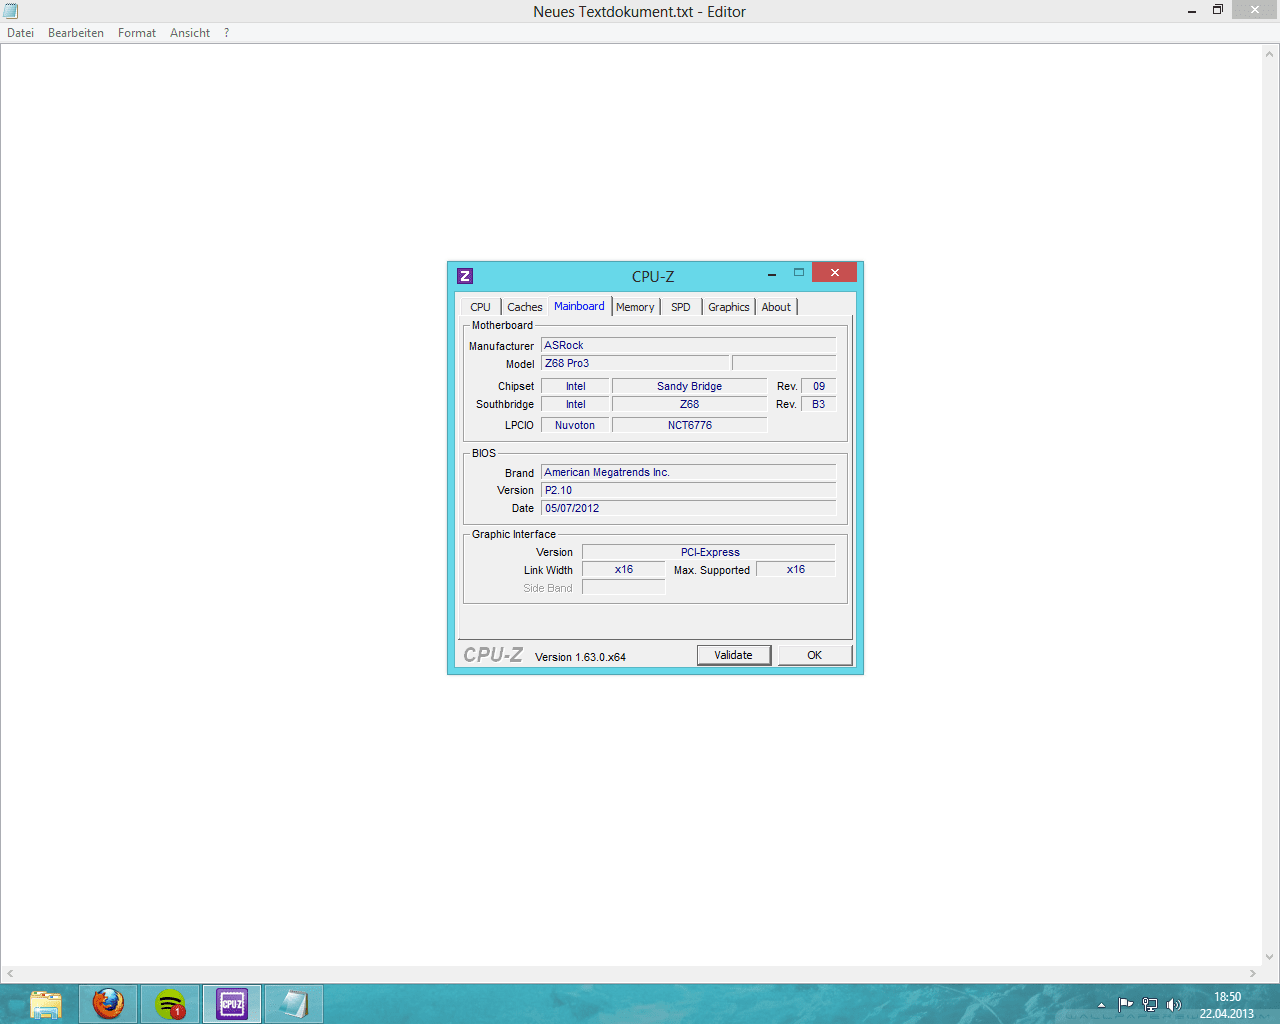The width and height of the screenshot is (1280, 1024).
Task: Select the CPU-Z taskbar icon
Action: tap(232, 1004)
